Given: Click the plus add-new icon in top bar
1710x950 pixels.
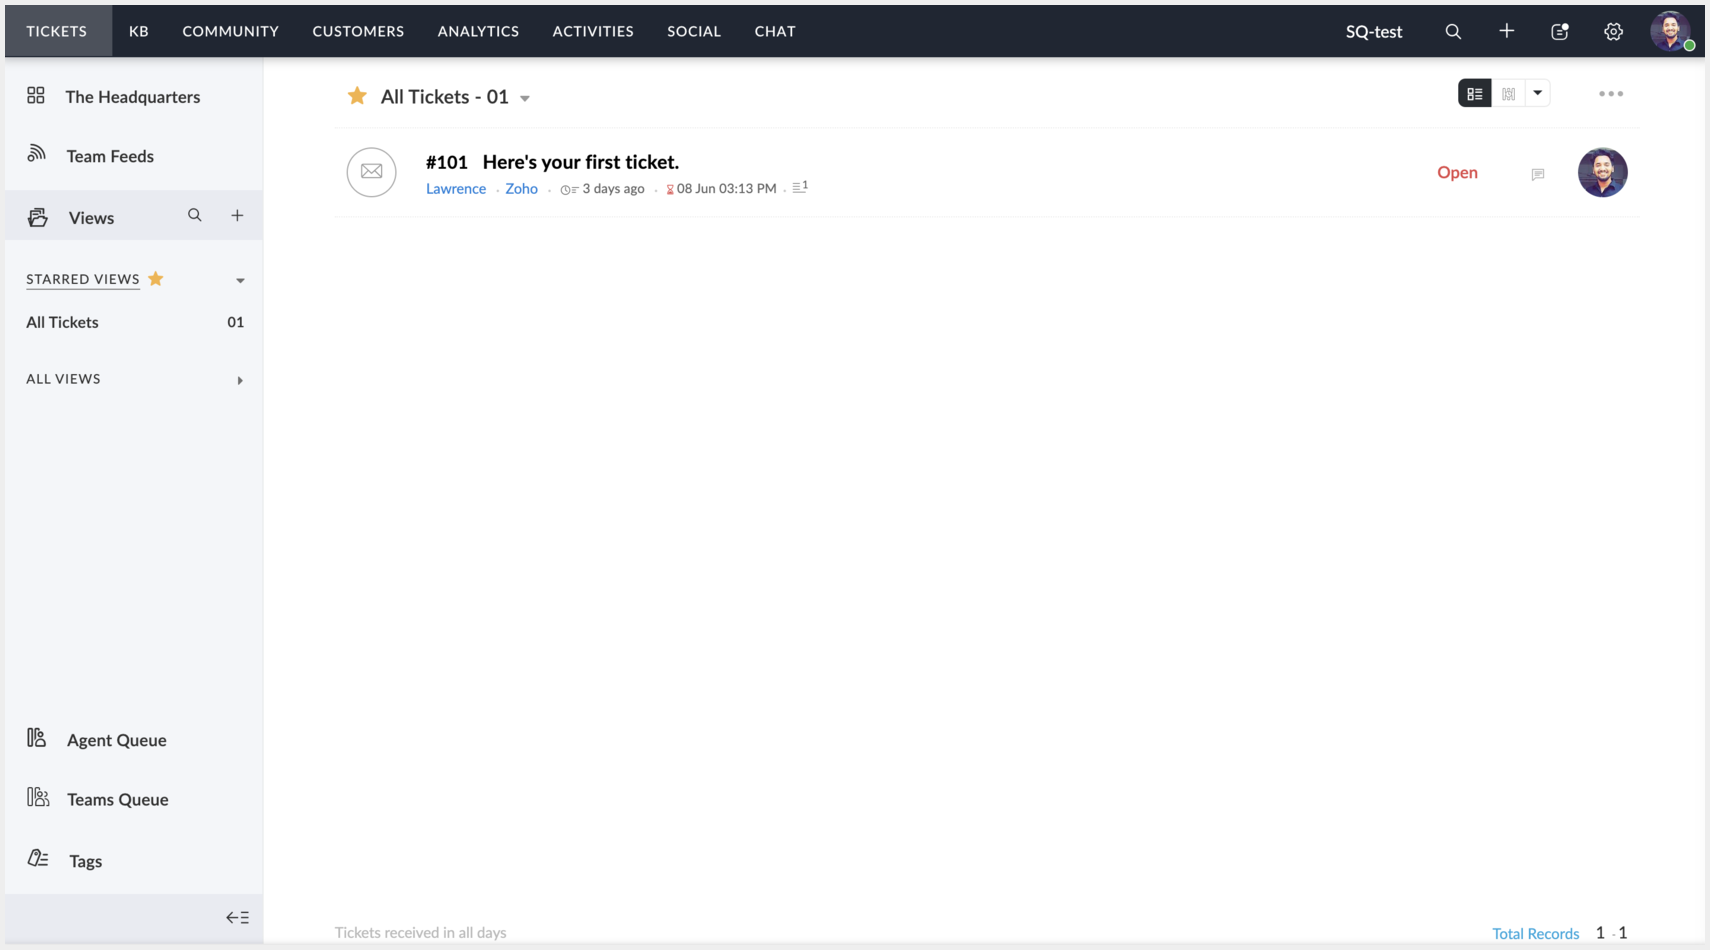Looking at the screenshot, I should [x=1506, y=31].
